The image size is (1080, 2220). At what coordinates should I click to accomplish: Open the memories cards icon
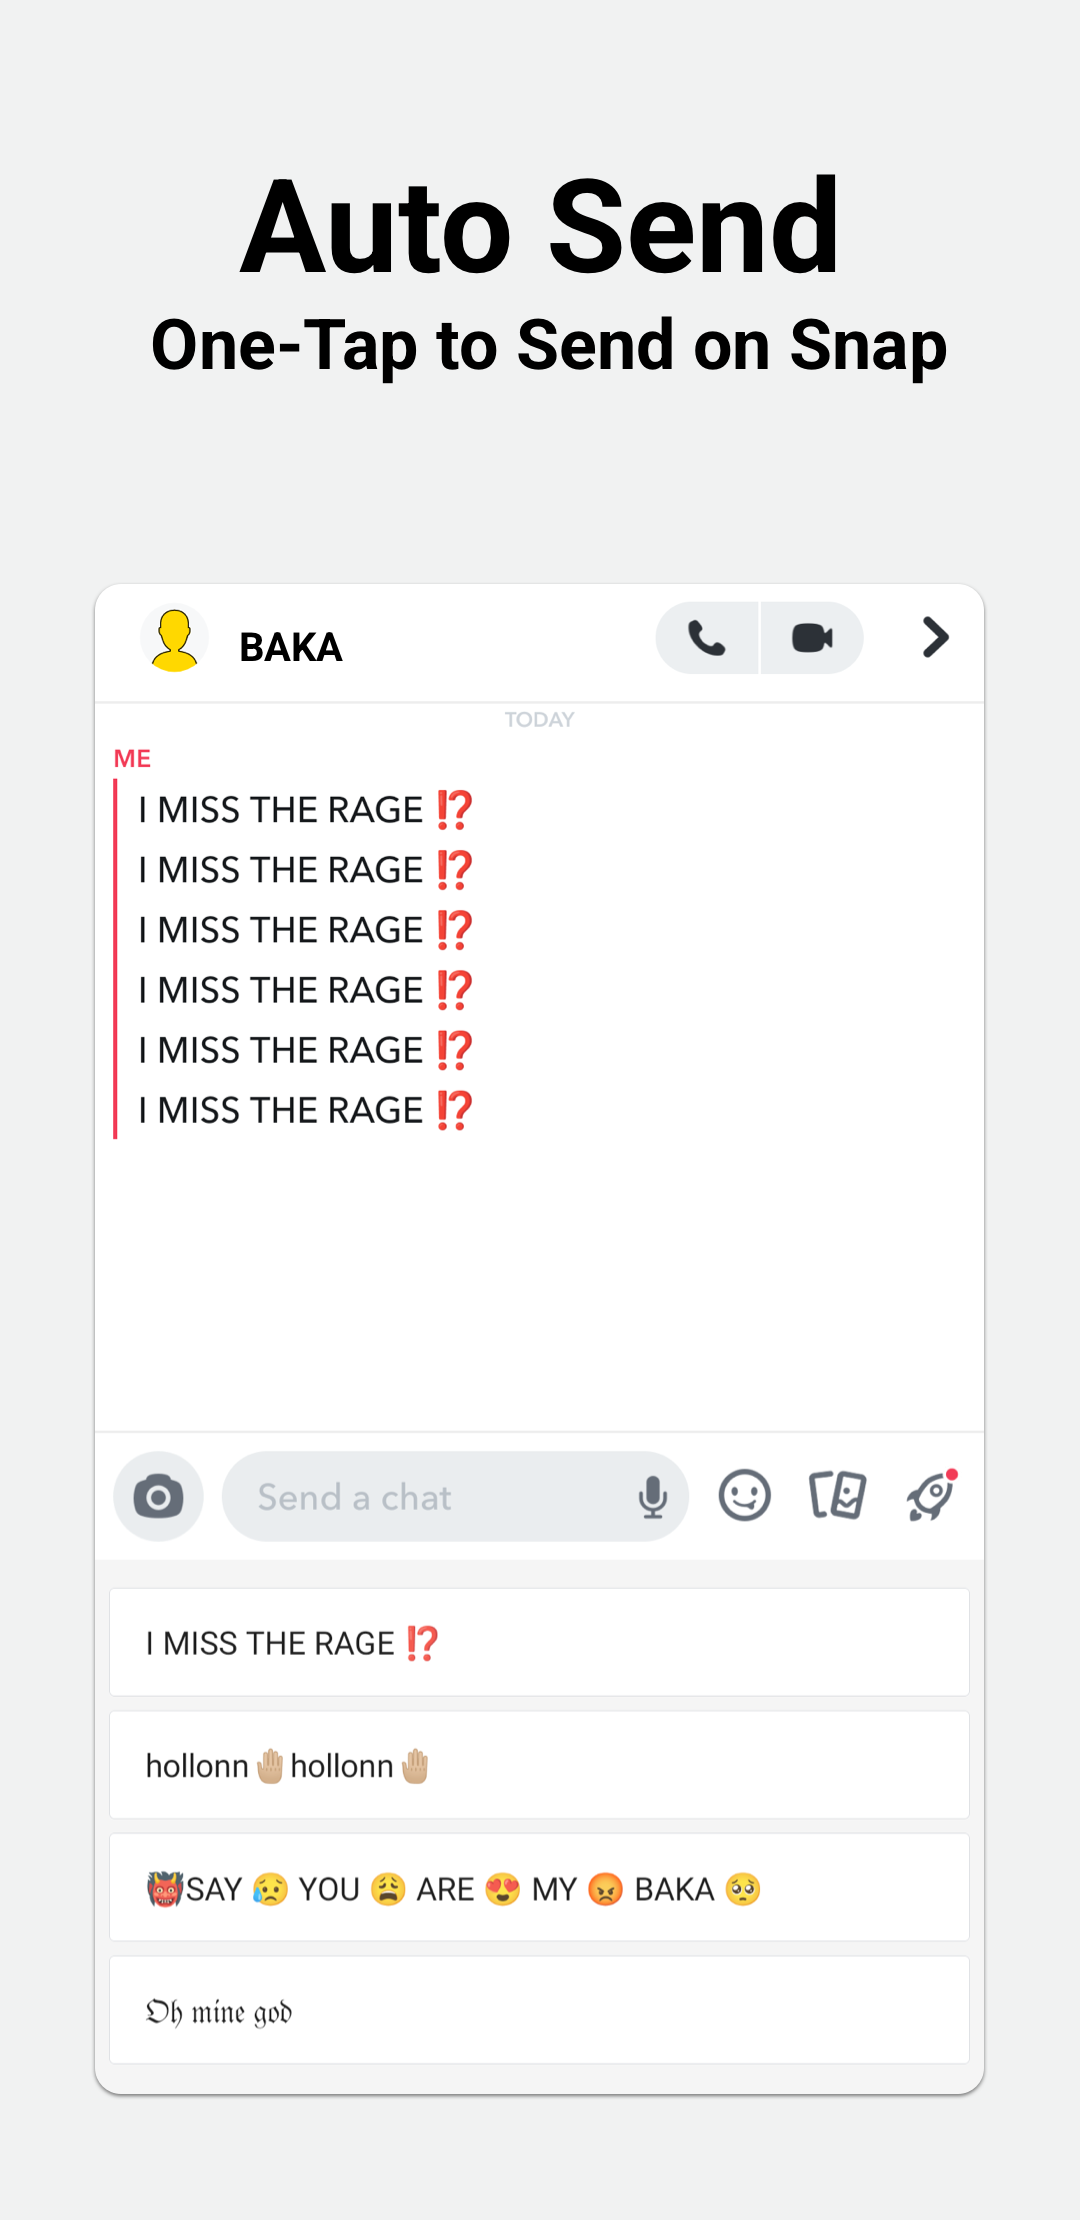pos(837,1497)
